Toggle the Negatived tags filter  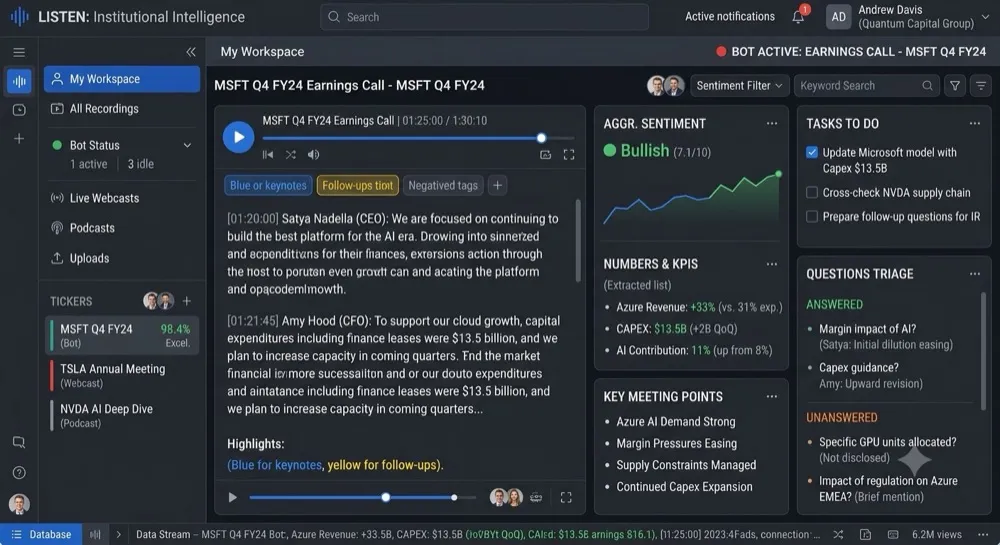(x=443, y=185)
